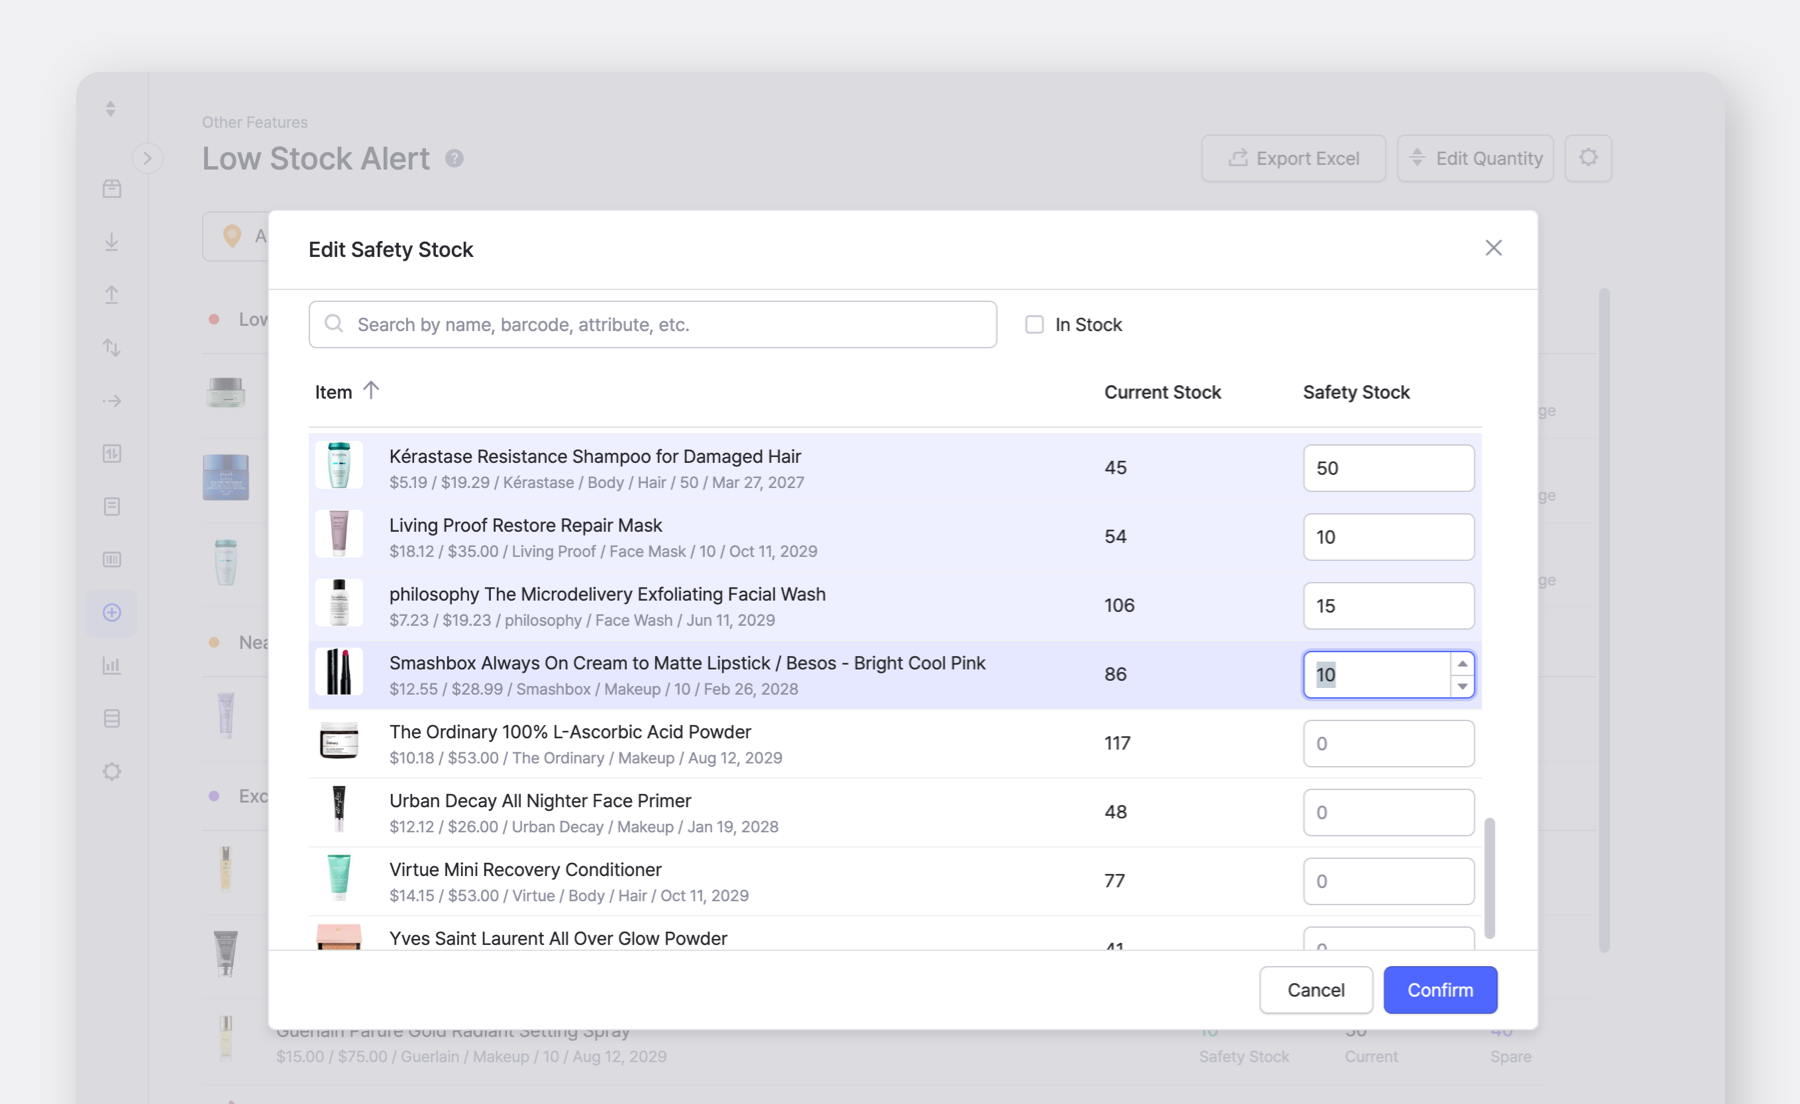Screen dimensions: 1800x1104
Task: Click the settings gear at sidebar bottom
Action: 111,771
